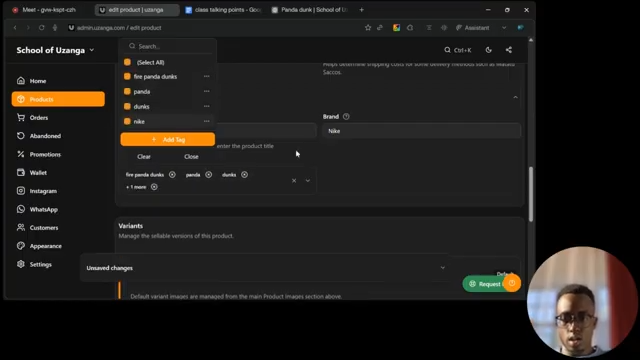Click the Instagram sidebar icon
640x360 pixels.
(21, 191)
